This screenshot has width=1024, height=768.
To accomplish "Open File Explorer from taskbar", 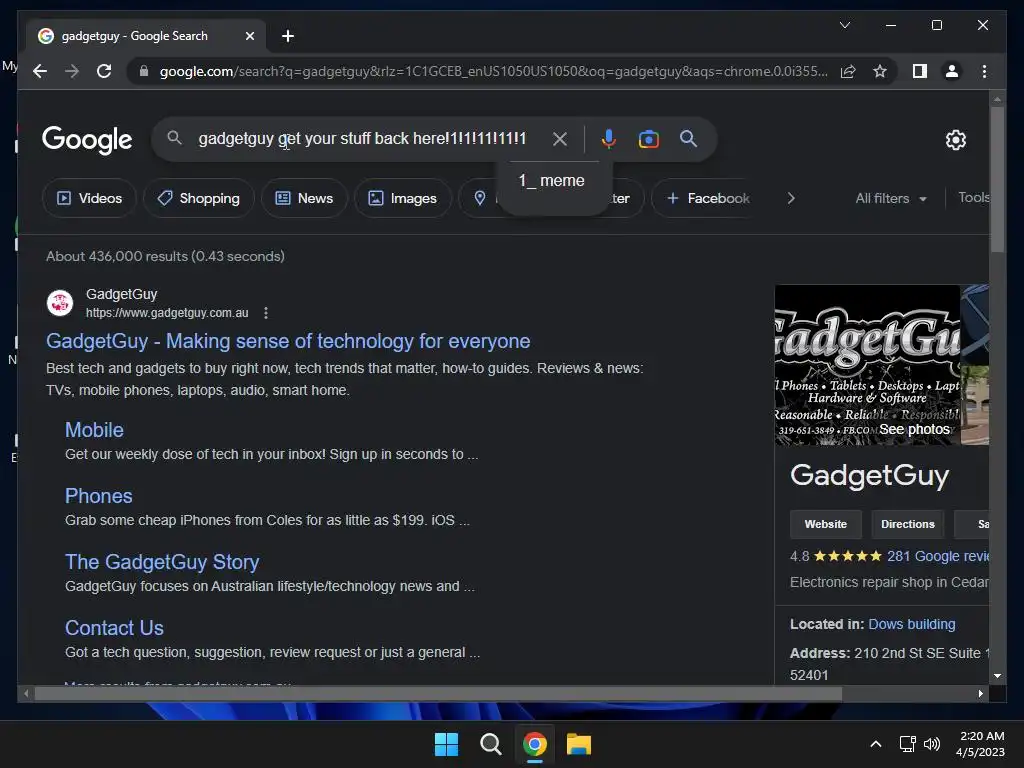I will 579,744.
